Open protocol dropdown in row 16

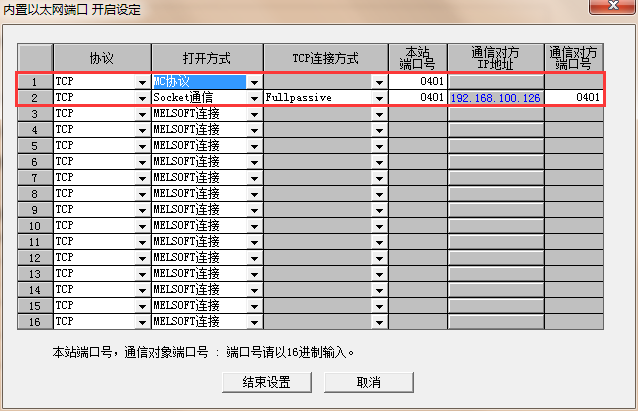point(142,322)
